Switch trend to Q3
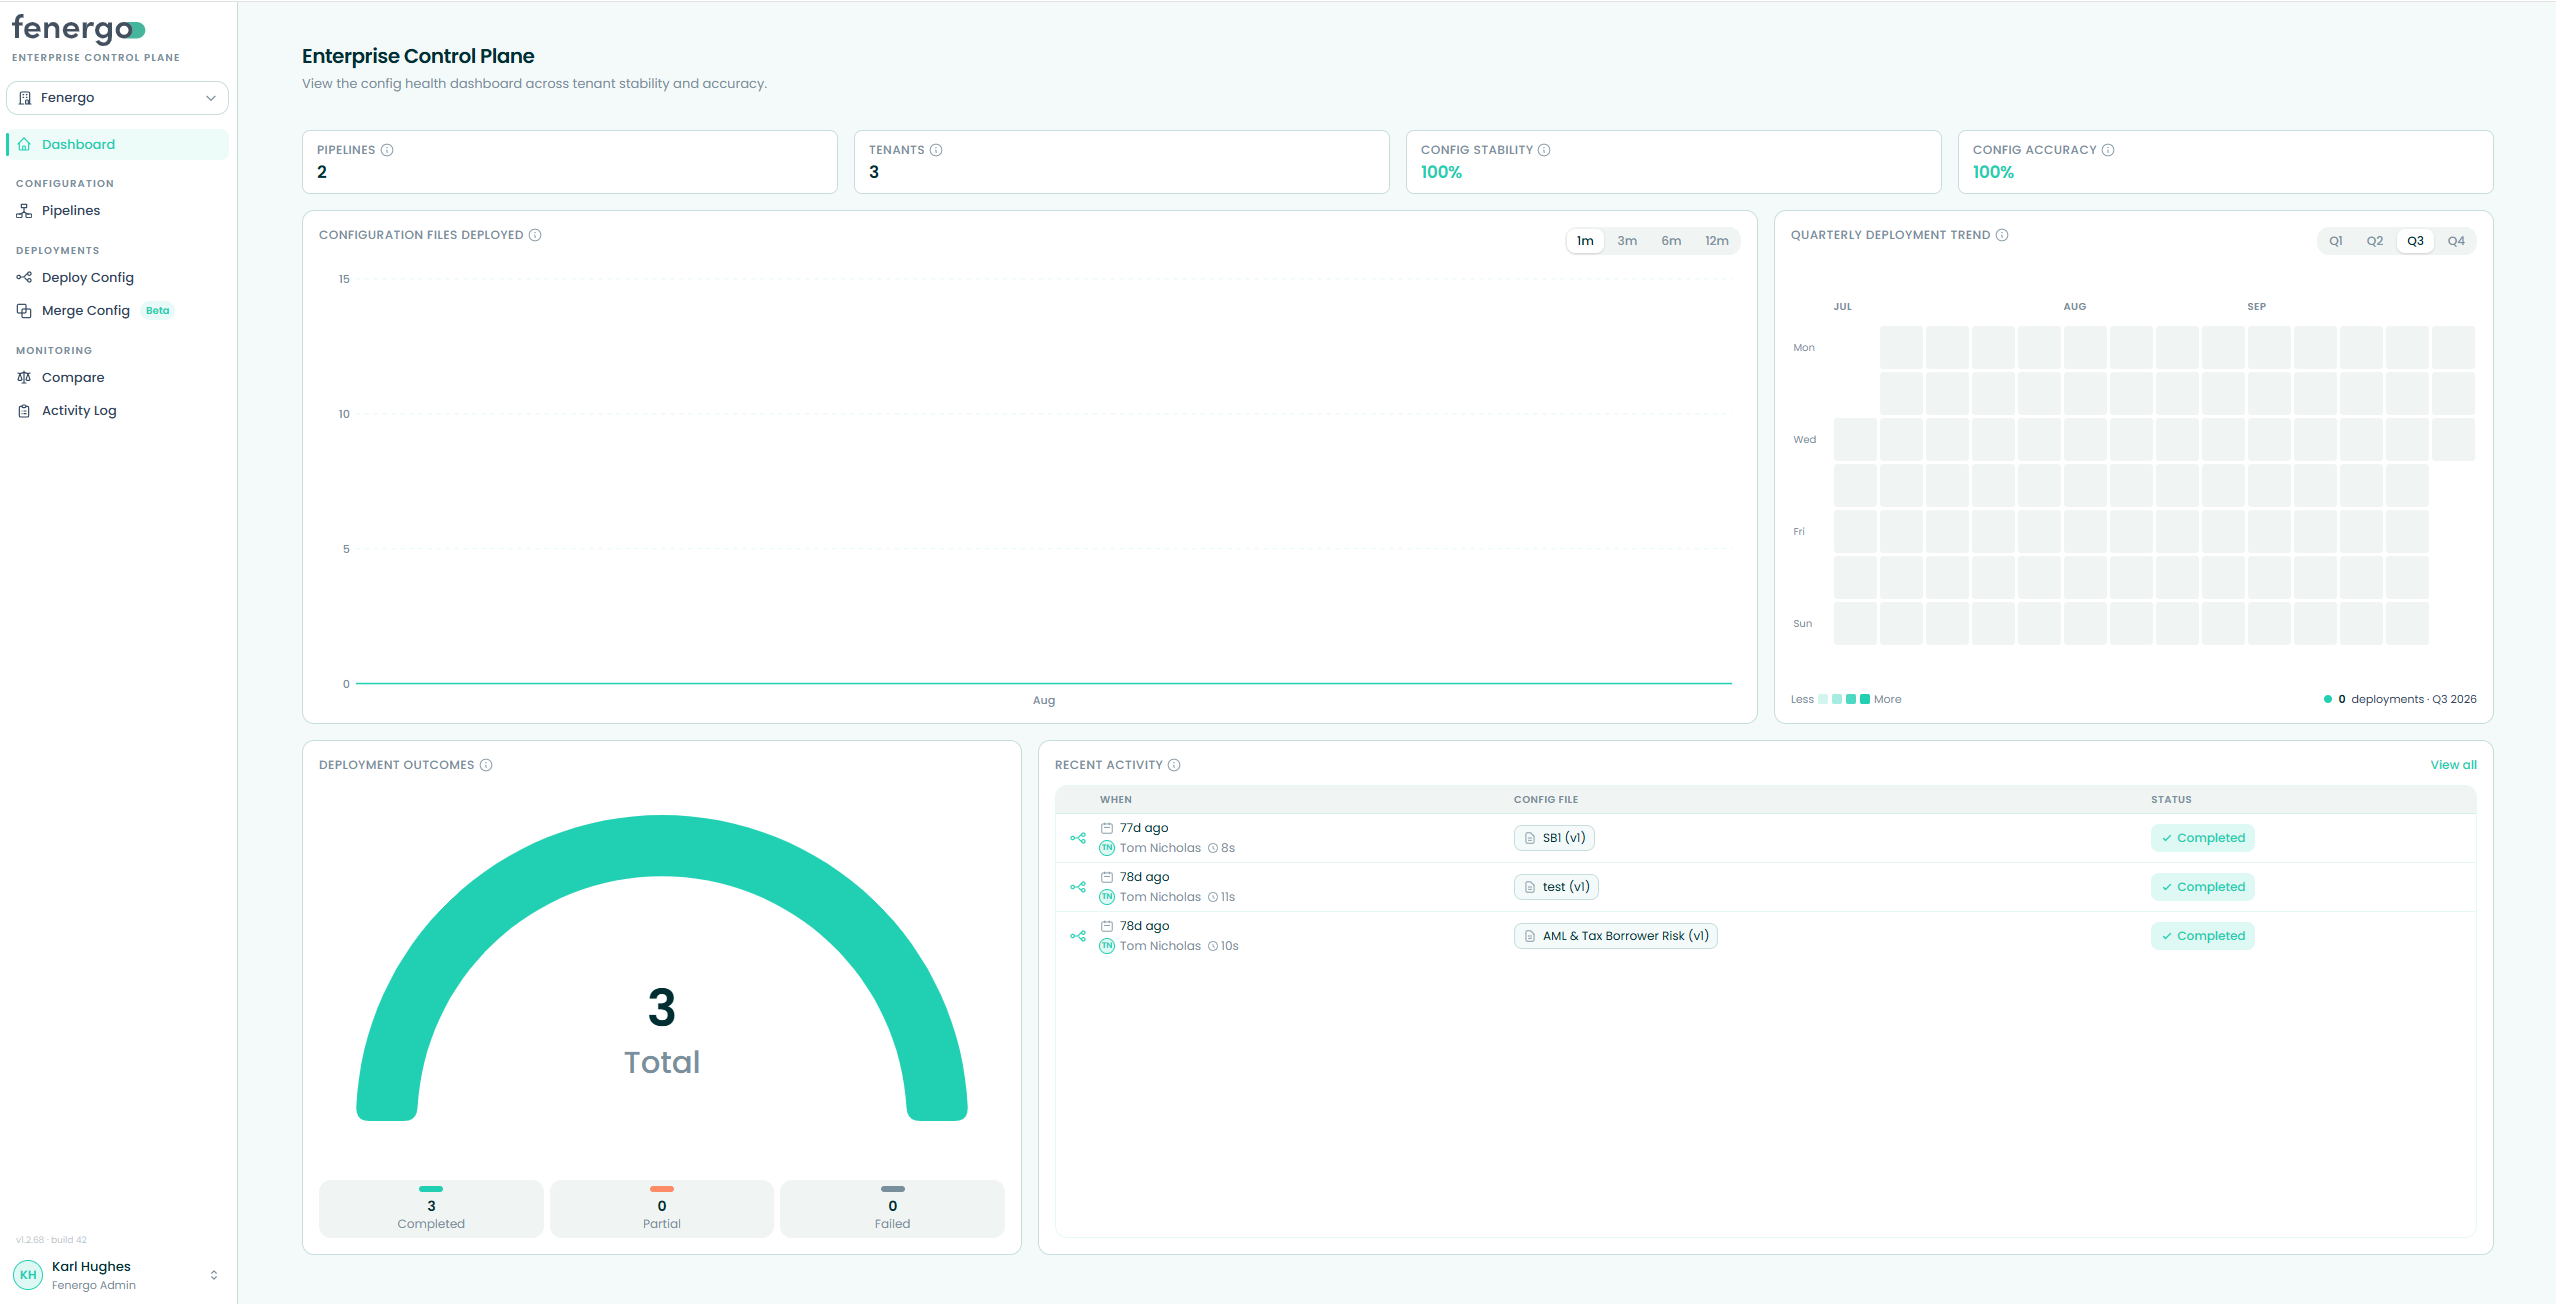Screen dimensions: 2556x1304 2415,241
